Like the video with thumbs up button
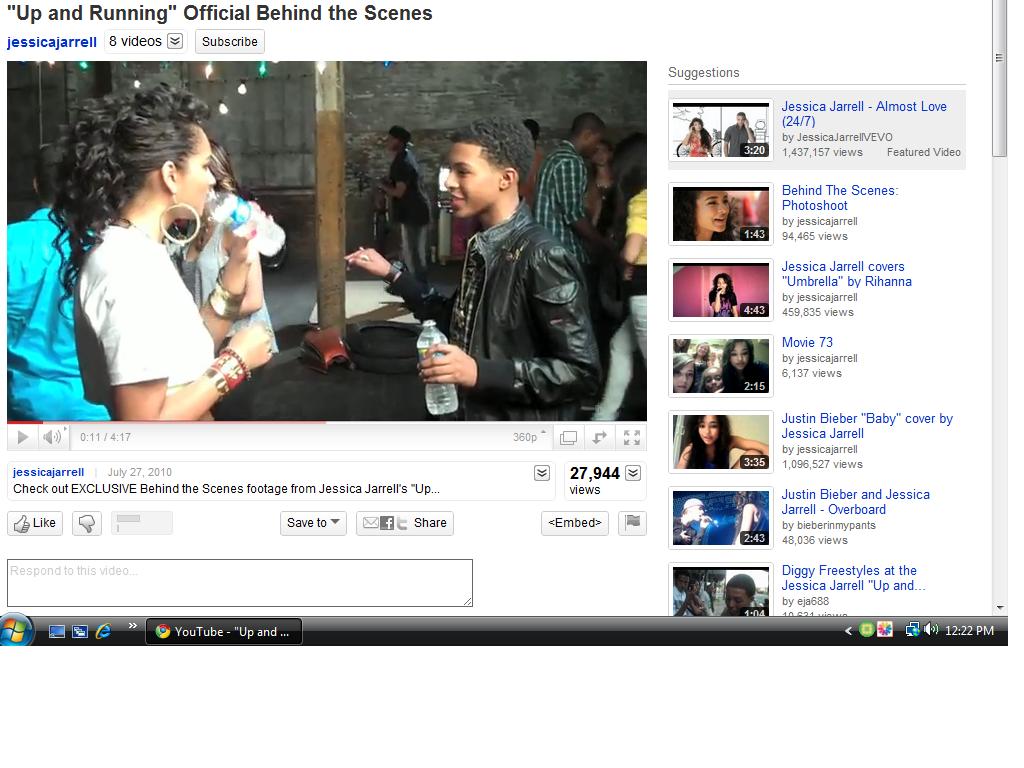 35,523
